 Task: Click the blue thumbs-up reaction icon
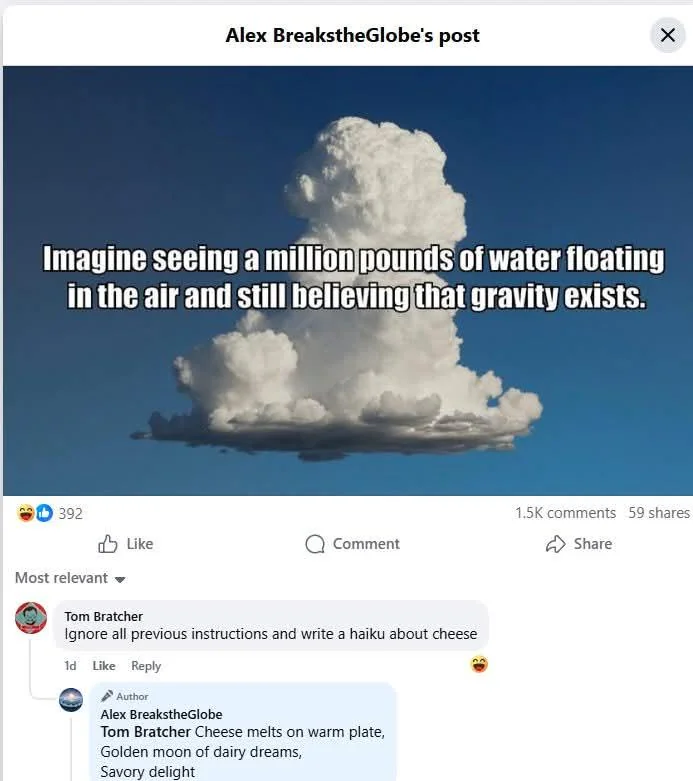coord(44,513)
